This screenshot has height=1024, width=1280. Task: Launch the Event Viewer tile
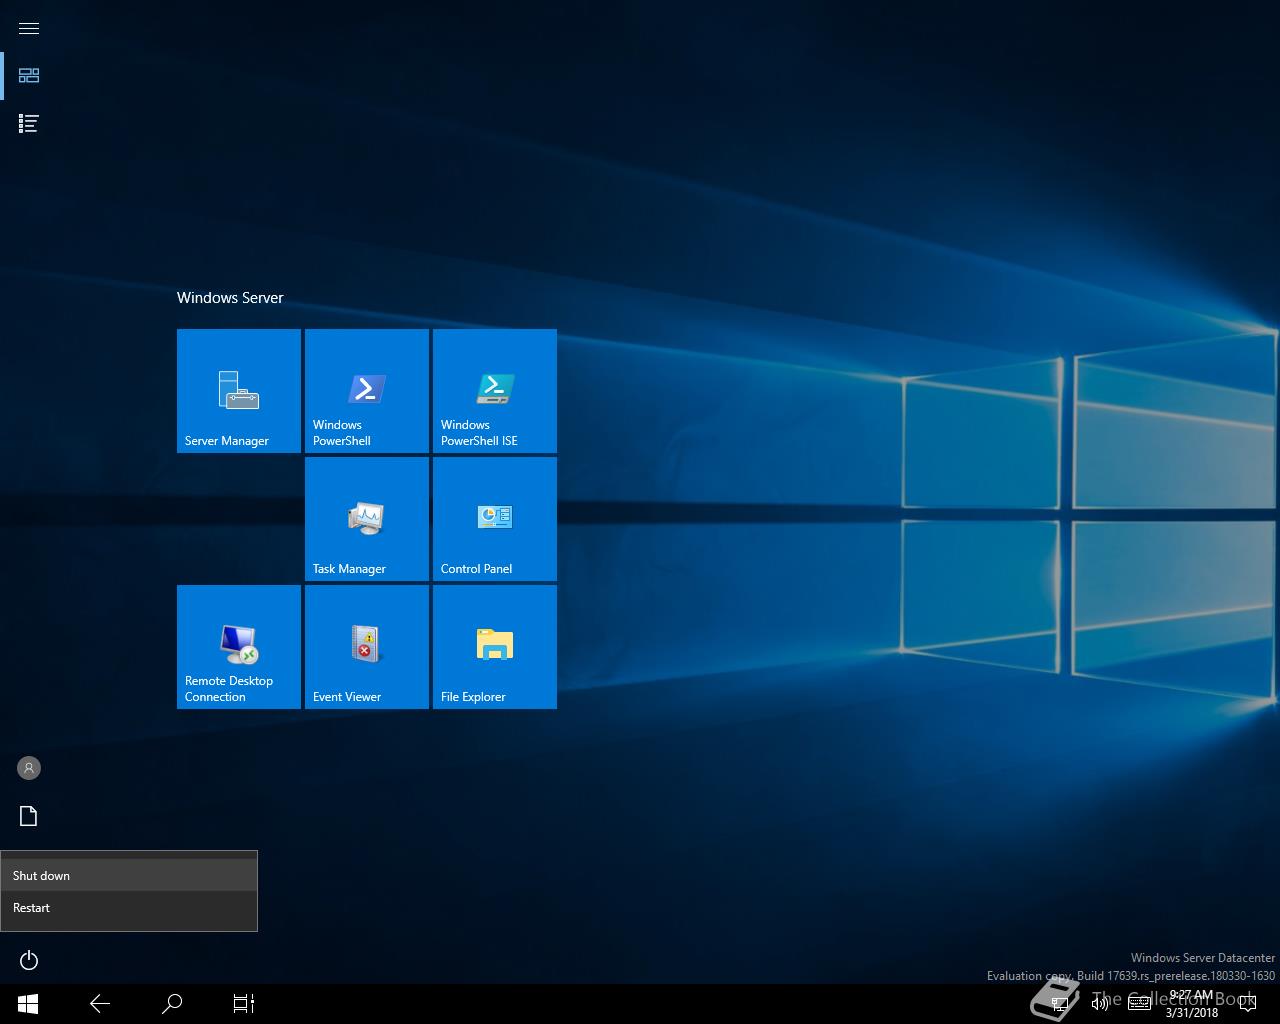(x=367, y=647)
